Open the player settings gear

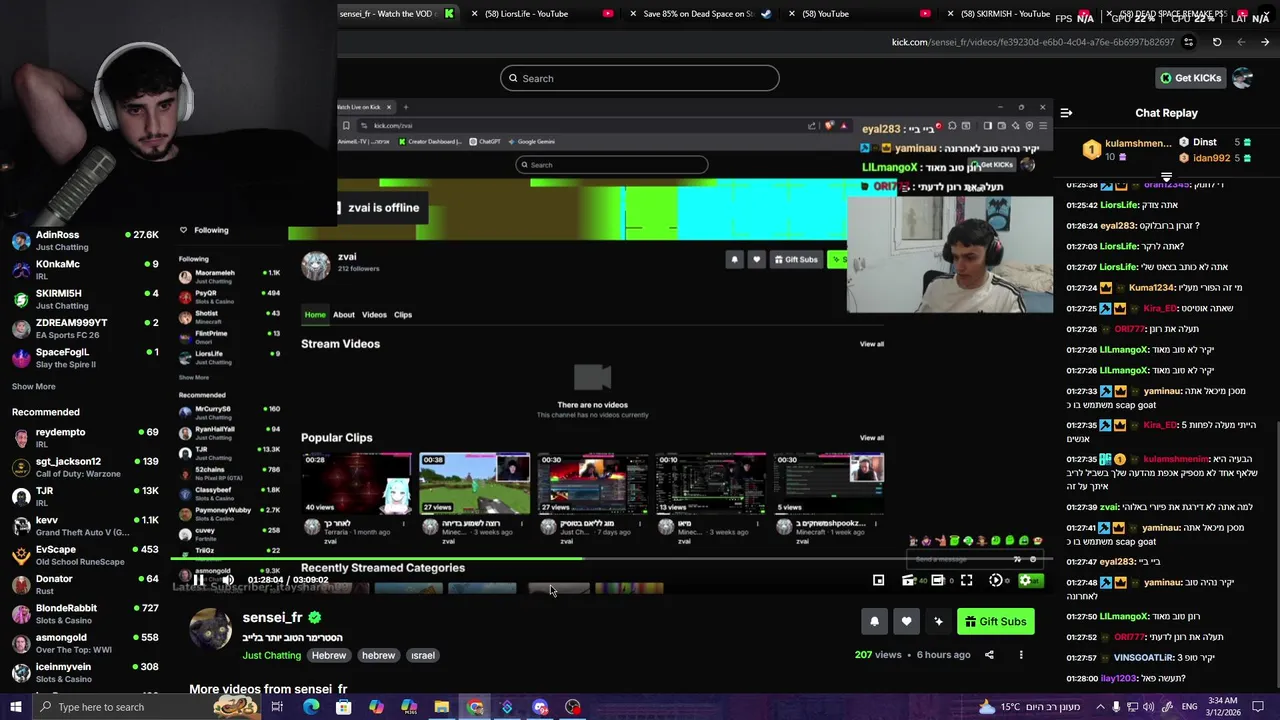[x=1024, y=580]
